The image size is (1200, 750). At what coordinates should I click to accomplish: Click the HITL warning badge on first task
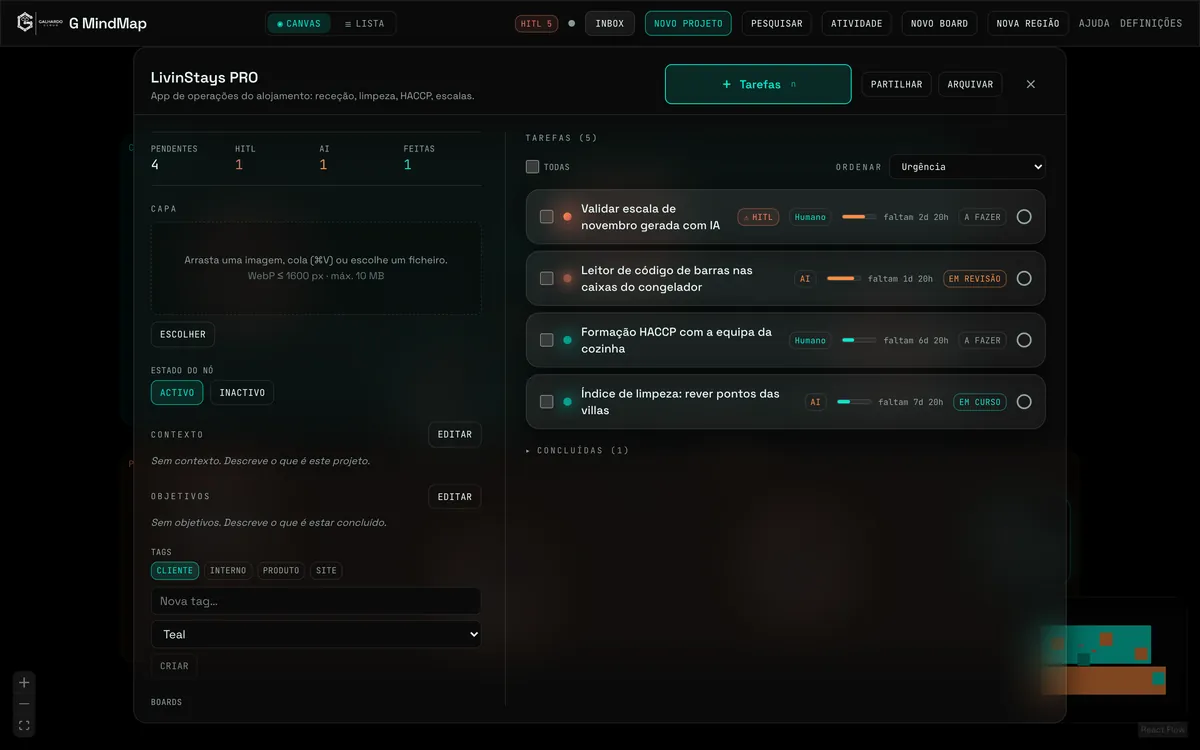point(758,217)
